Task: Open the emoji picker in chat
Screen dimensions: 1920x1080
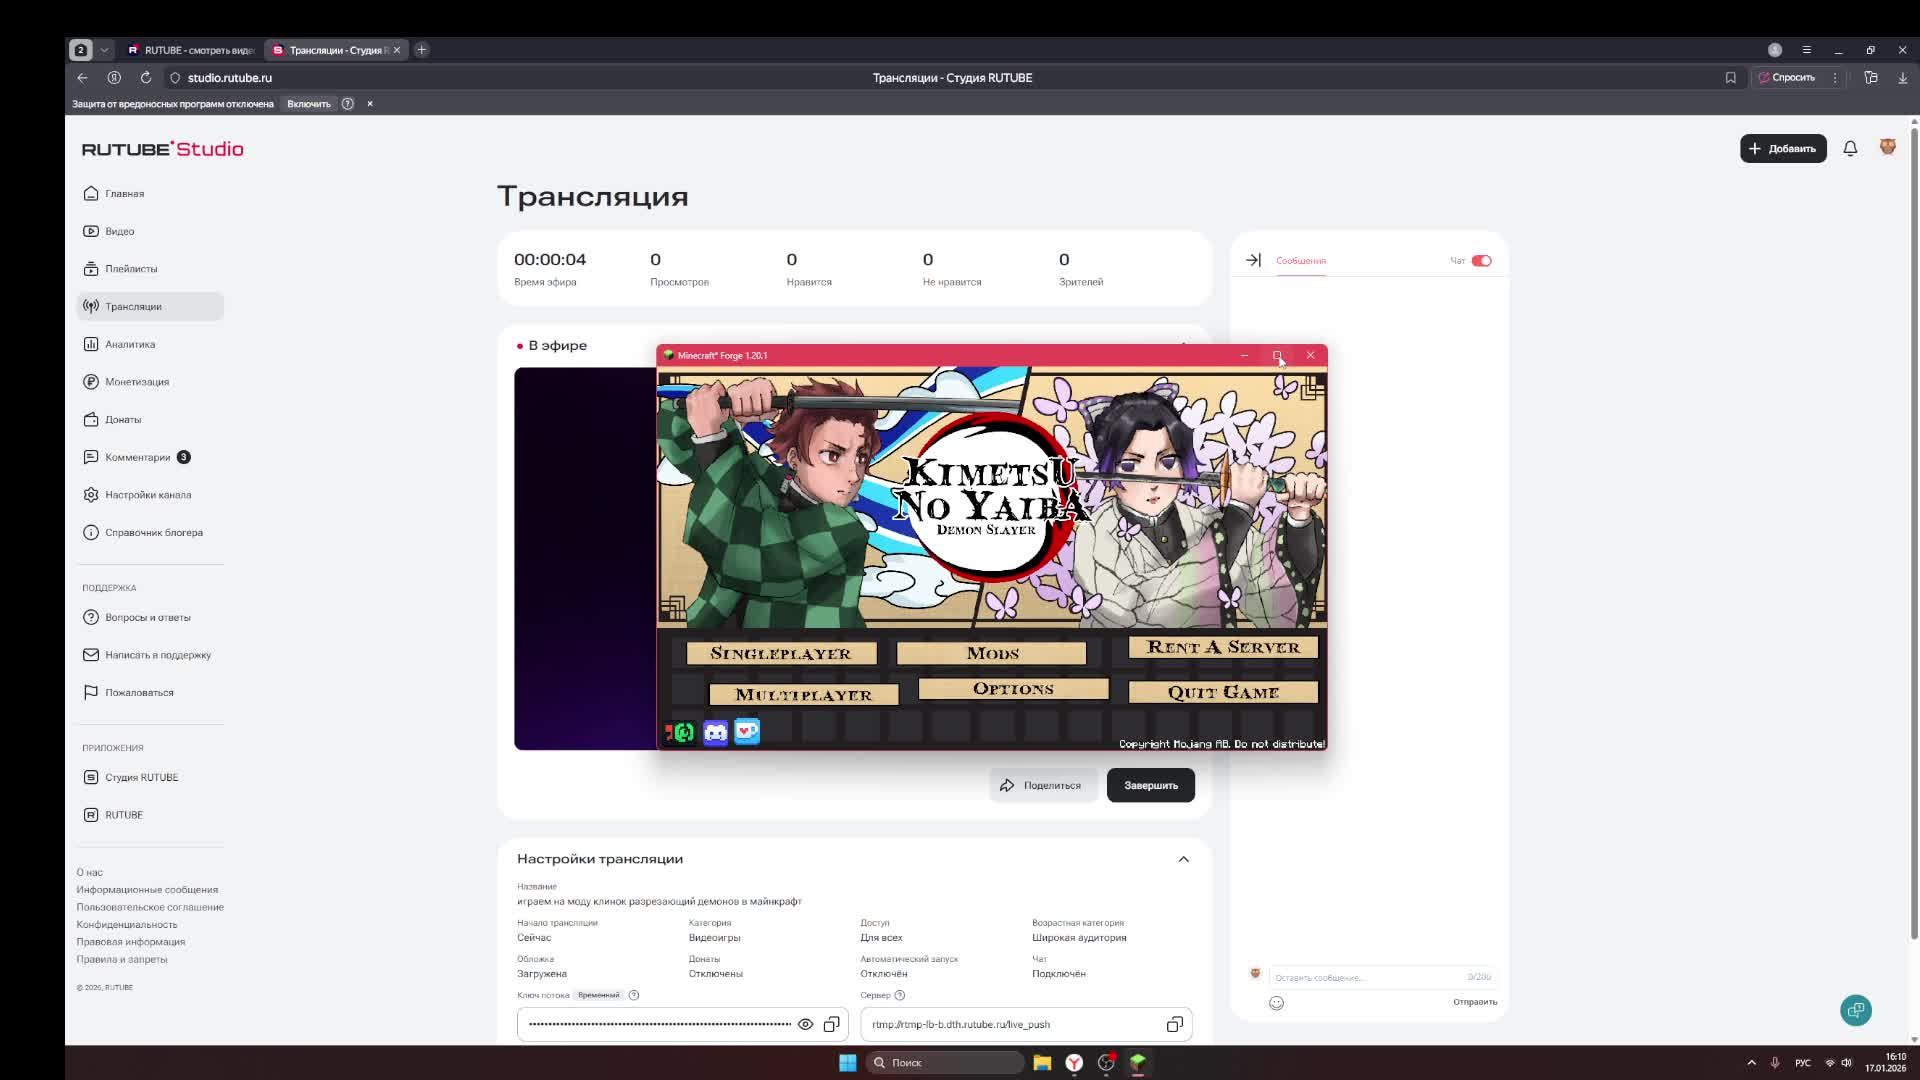Action: tap(1276, 1003)
